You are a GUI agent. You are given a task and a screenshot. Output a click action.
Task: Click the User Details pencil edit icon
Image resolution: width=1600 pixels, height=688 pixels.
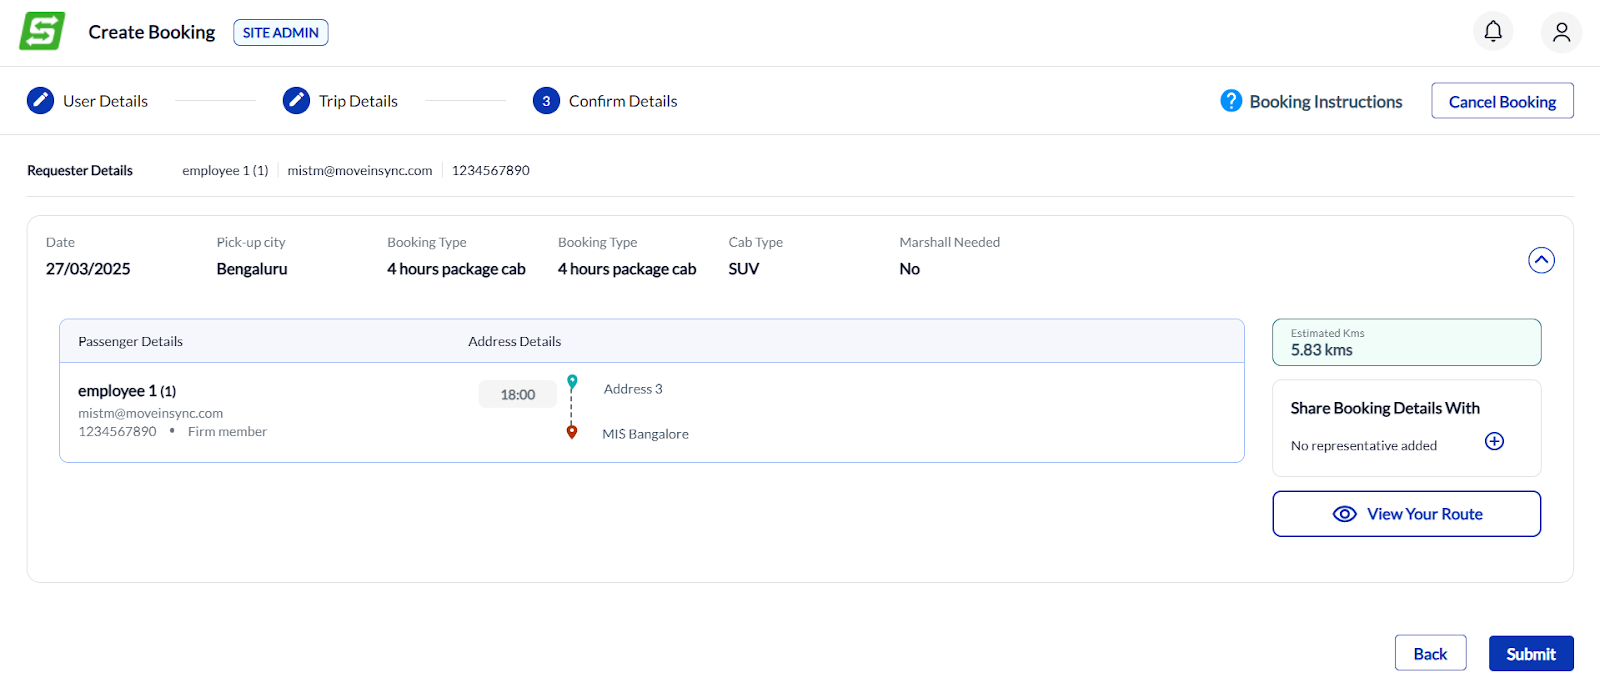pos(40,101)
